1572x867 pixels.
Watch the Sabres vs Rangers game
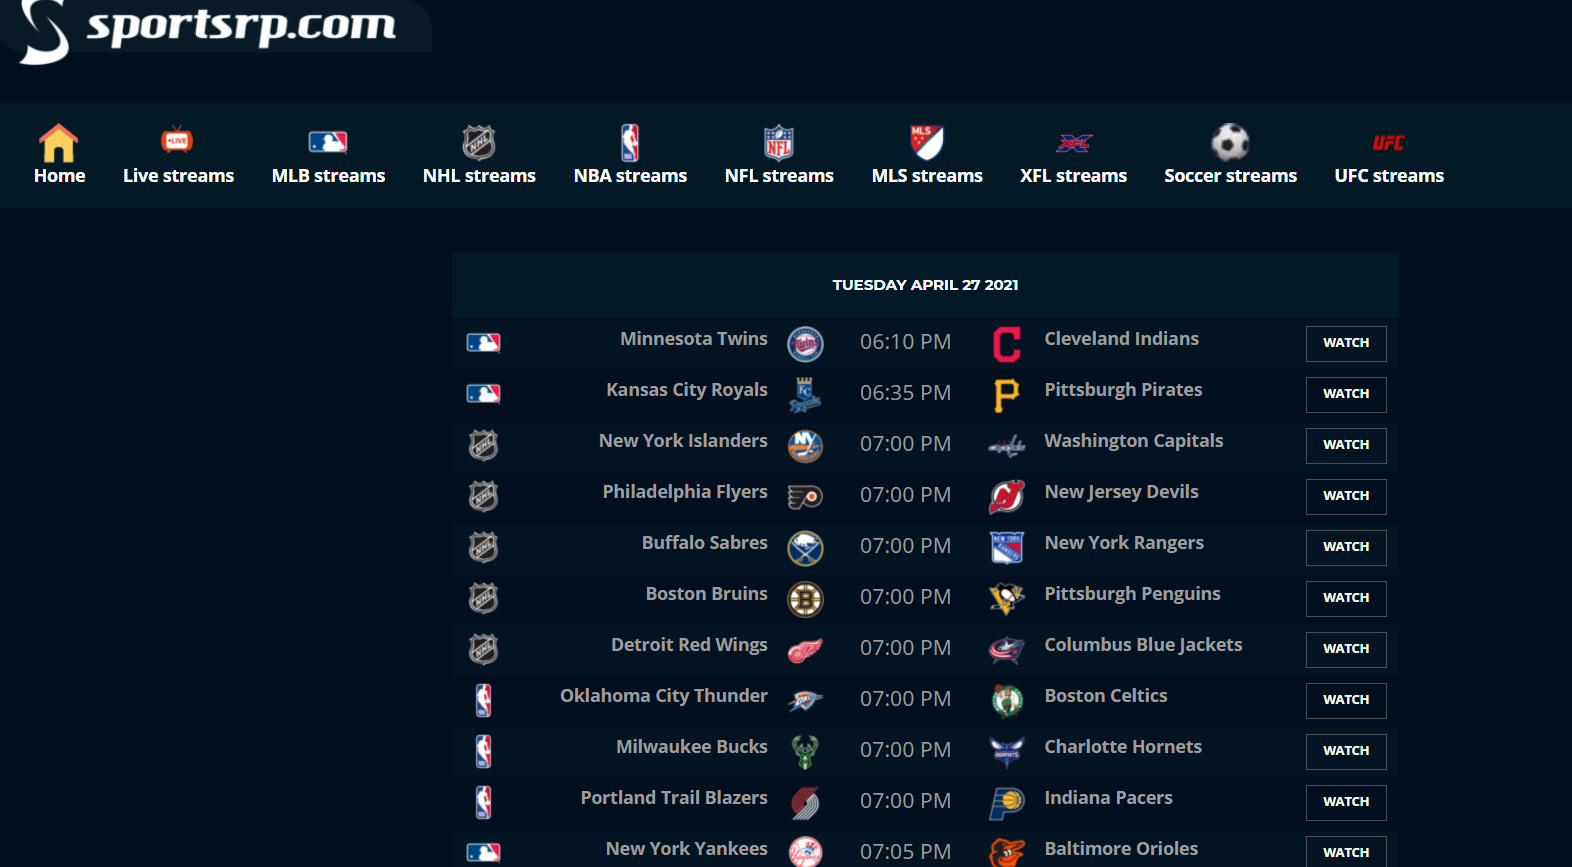[1346, 547]
